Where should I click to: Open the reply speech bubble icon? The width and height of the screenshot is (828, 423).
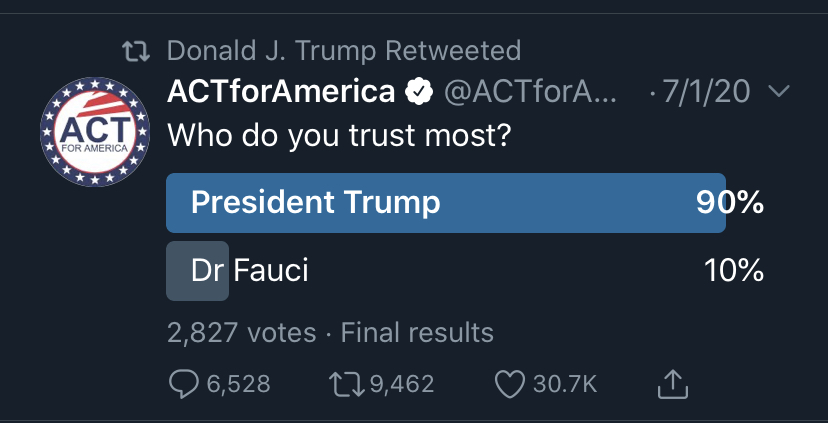pos(184,383)
